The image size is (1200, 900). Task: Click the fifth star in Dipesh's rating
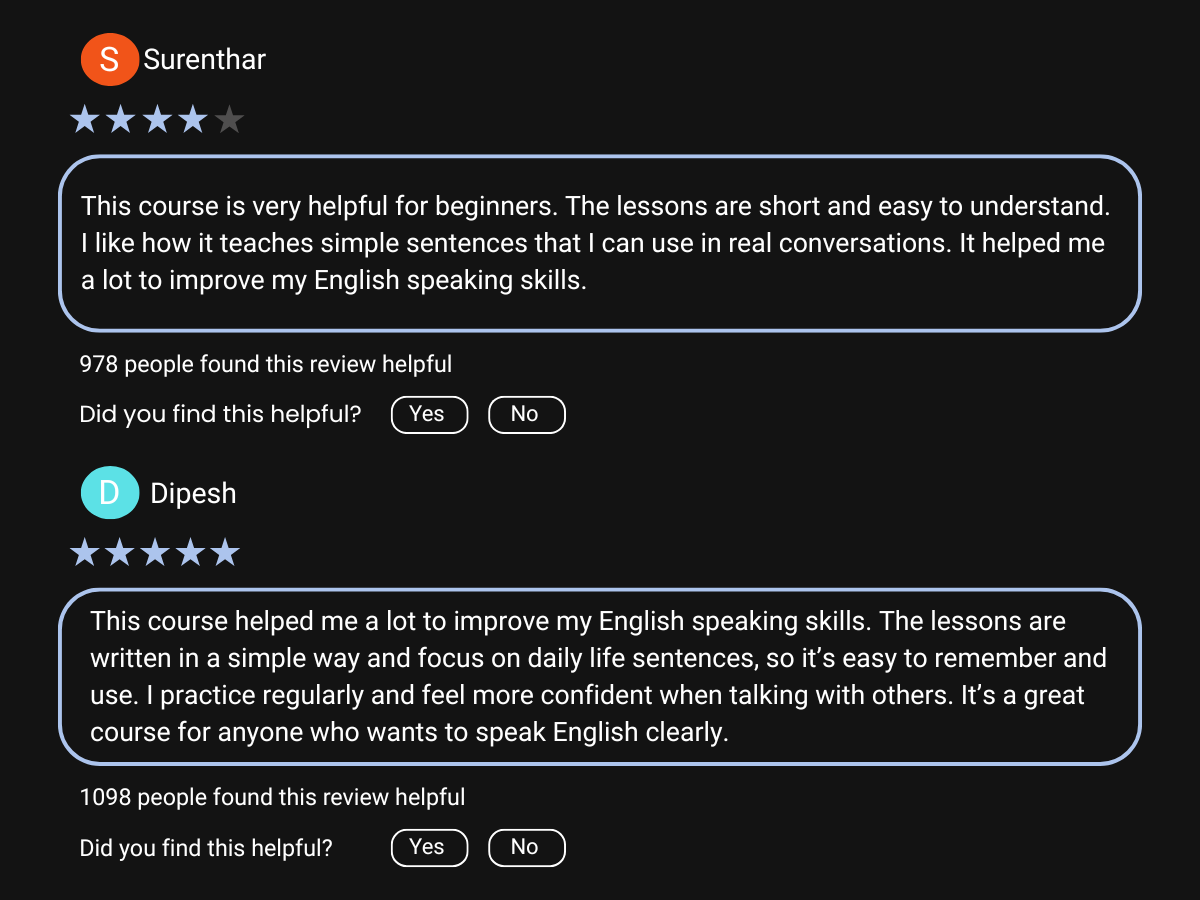pos(226,553)
